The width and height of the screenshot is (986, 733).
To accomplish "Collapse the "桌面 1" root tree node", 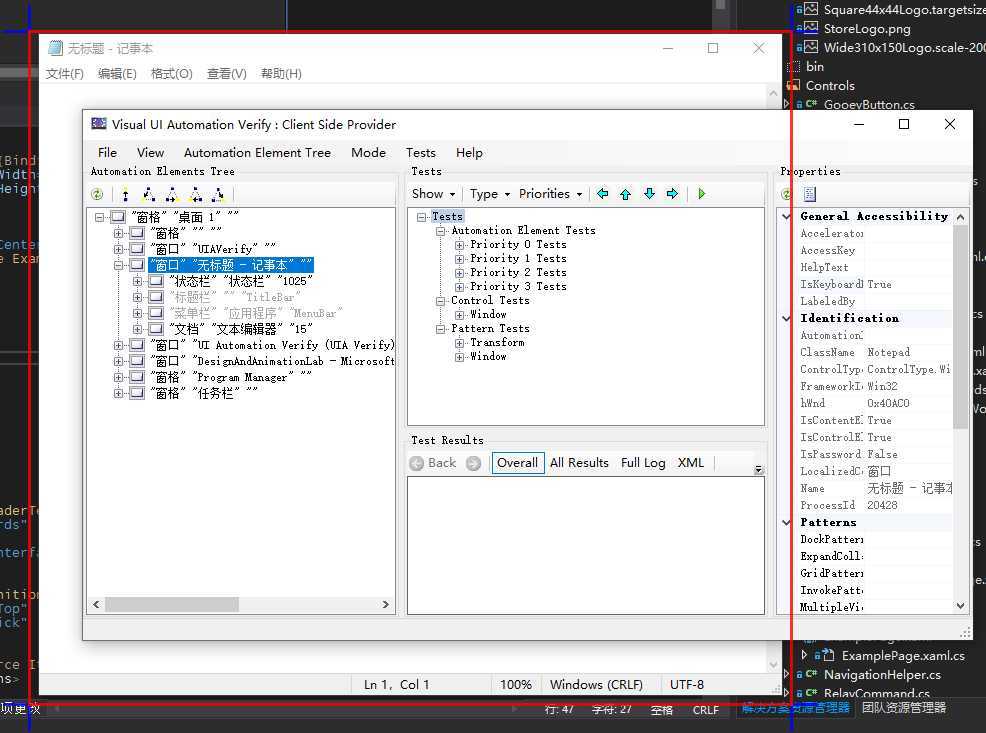I will [99, 218].
